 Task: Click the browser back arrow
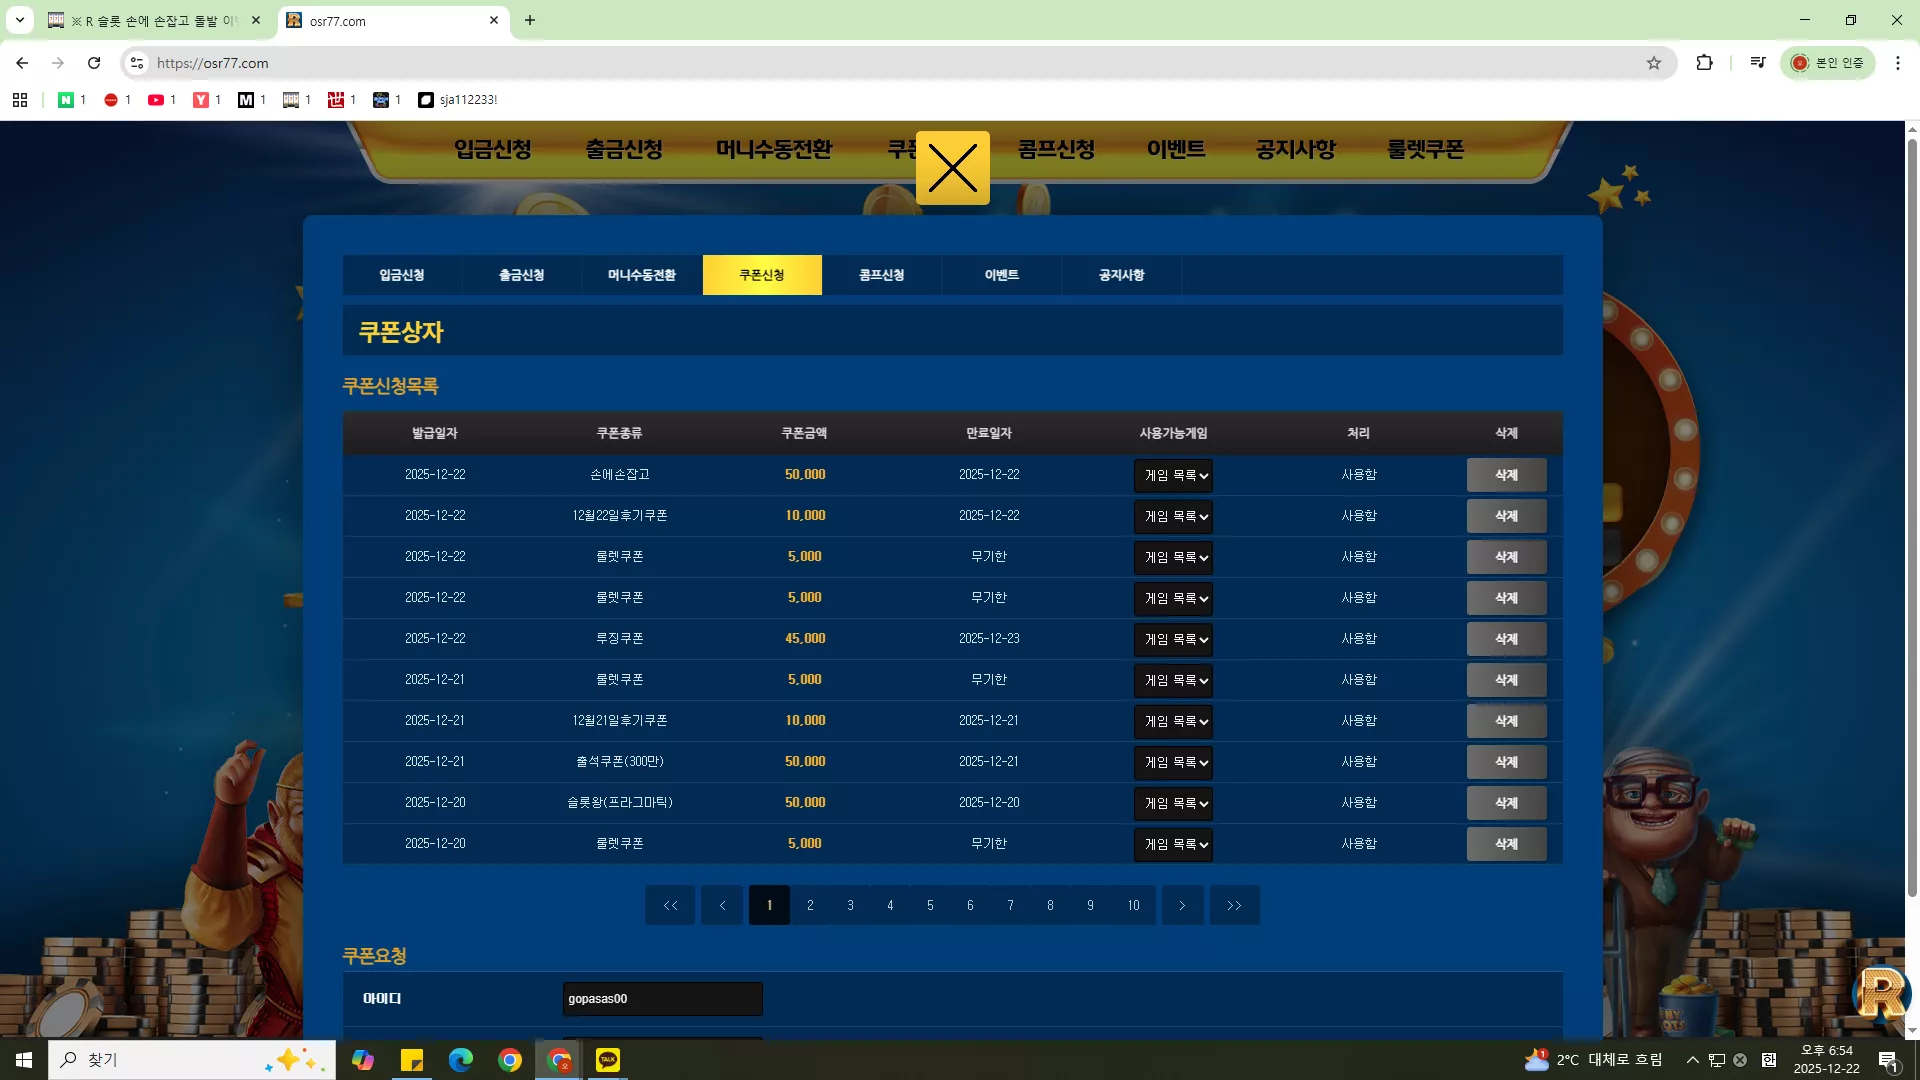(22, 63)
